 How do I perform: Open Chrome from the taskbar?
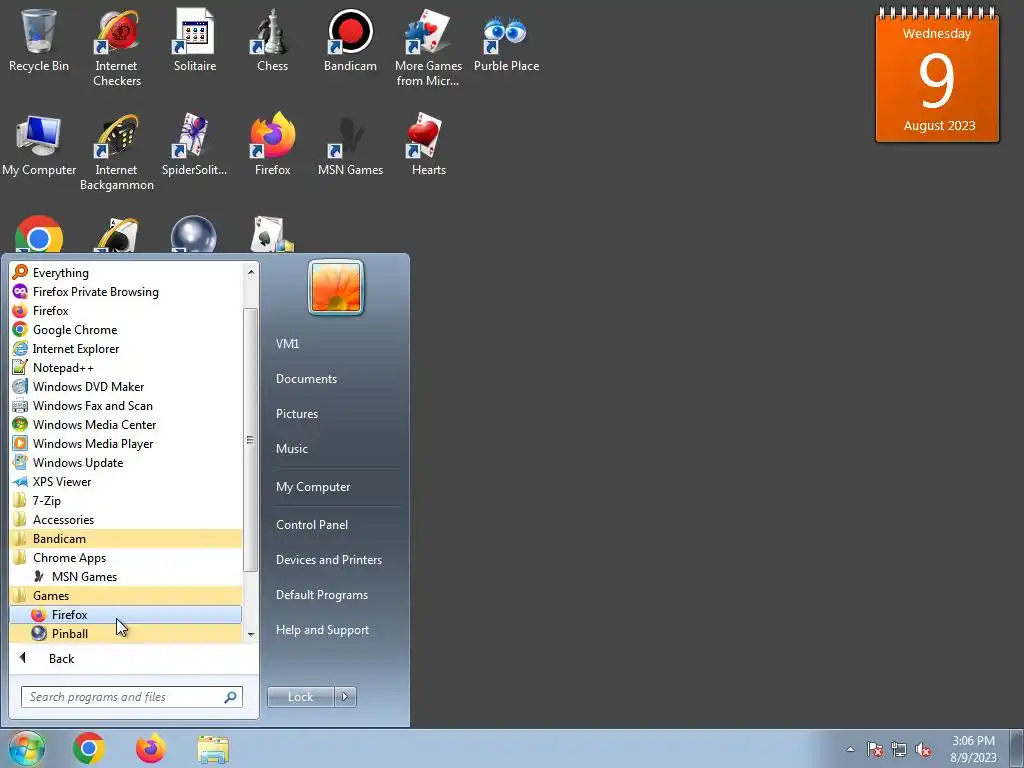point(89,748)
